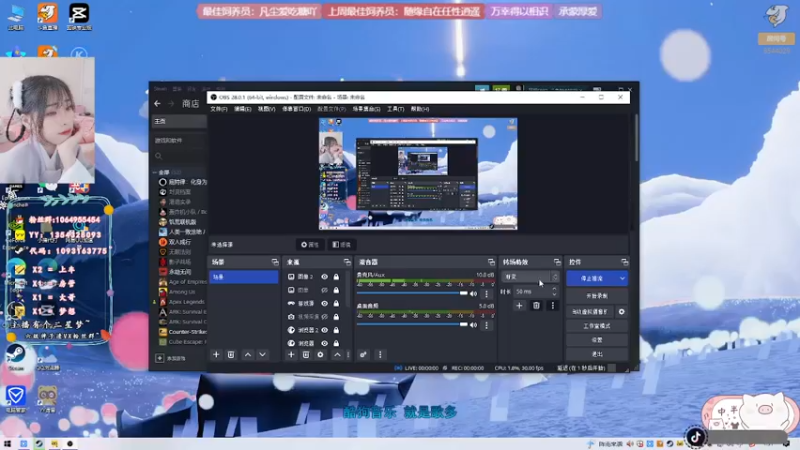Click the Settings button in Controls
The height and width of the screenshot is (450, 800).
(x=597, y=340)
